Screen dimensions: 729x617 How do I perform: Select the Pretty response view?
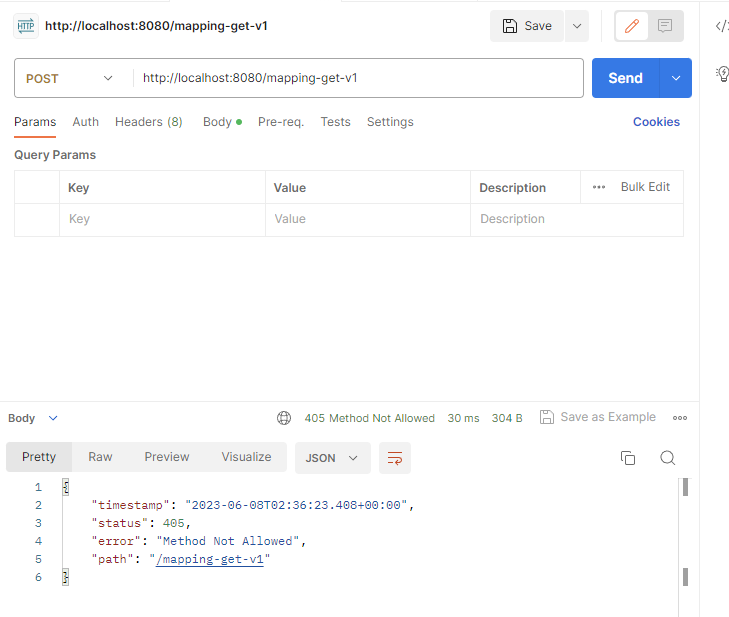coord(39,457)
